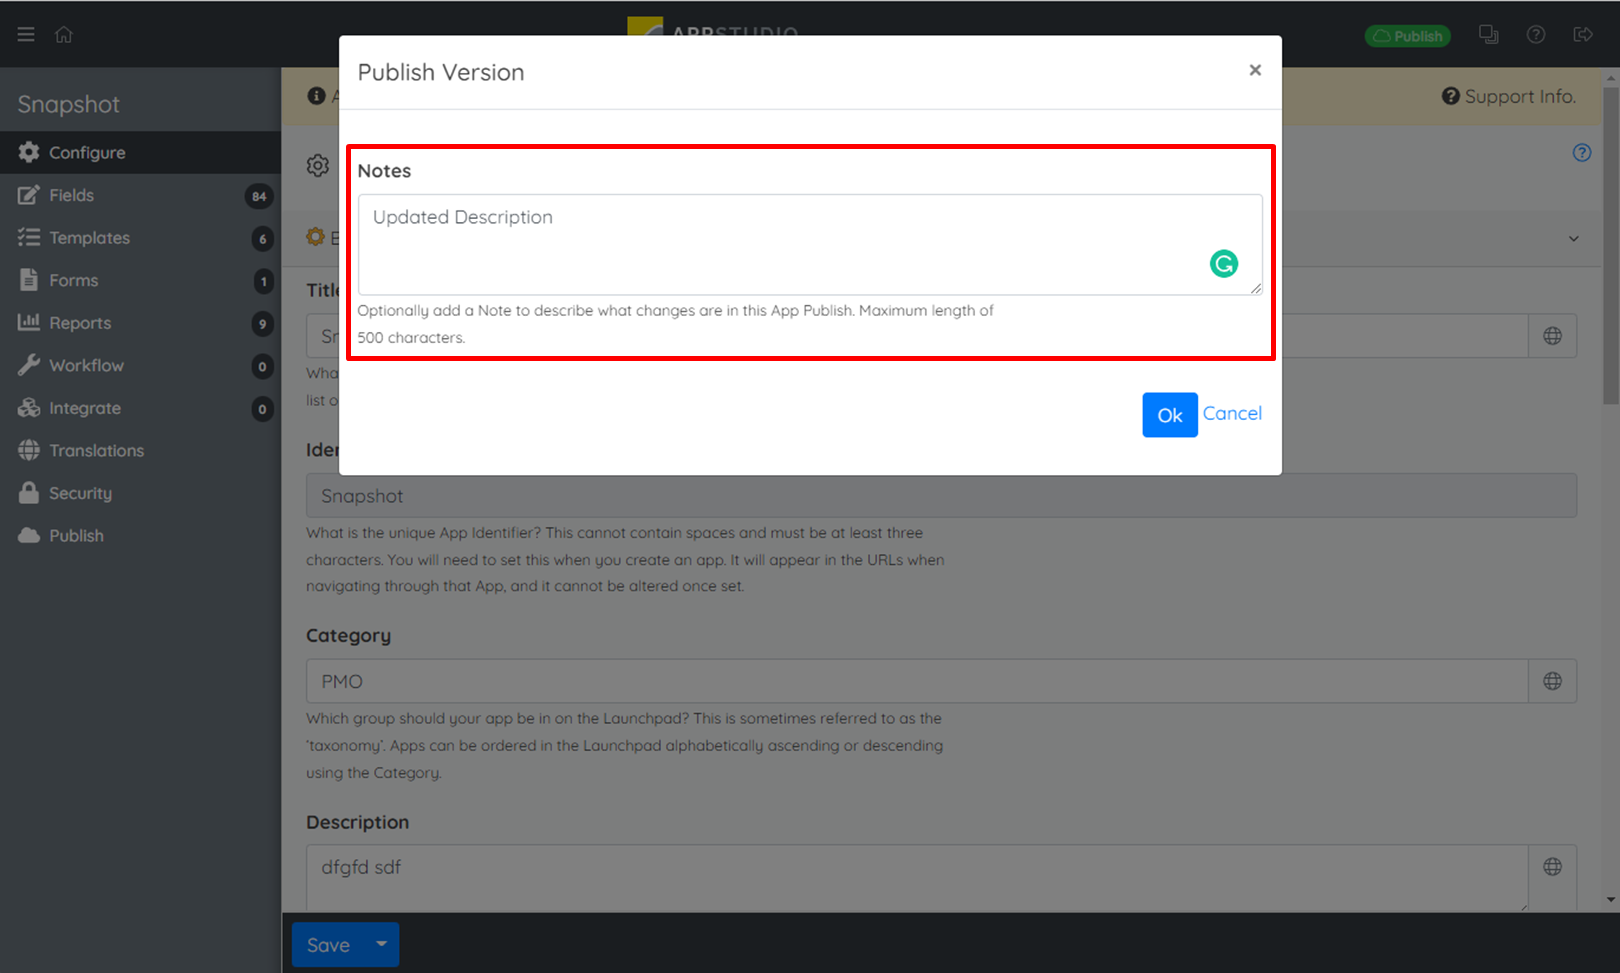Click the Save button
The image size is (1620, 973).
(328, 945)
